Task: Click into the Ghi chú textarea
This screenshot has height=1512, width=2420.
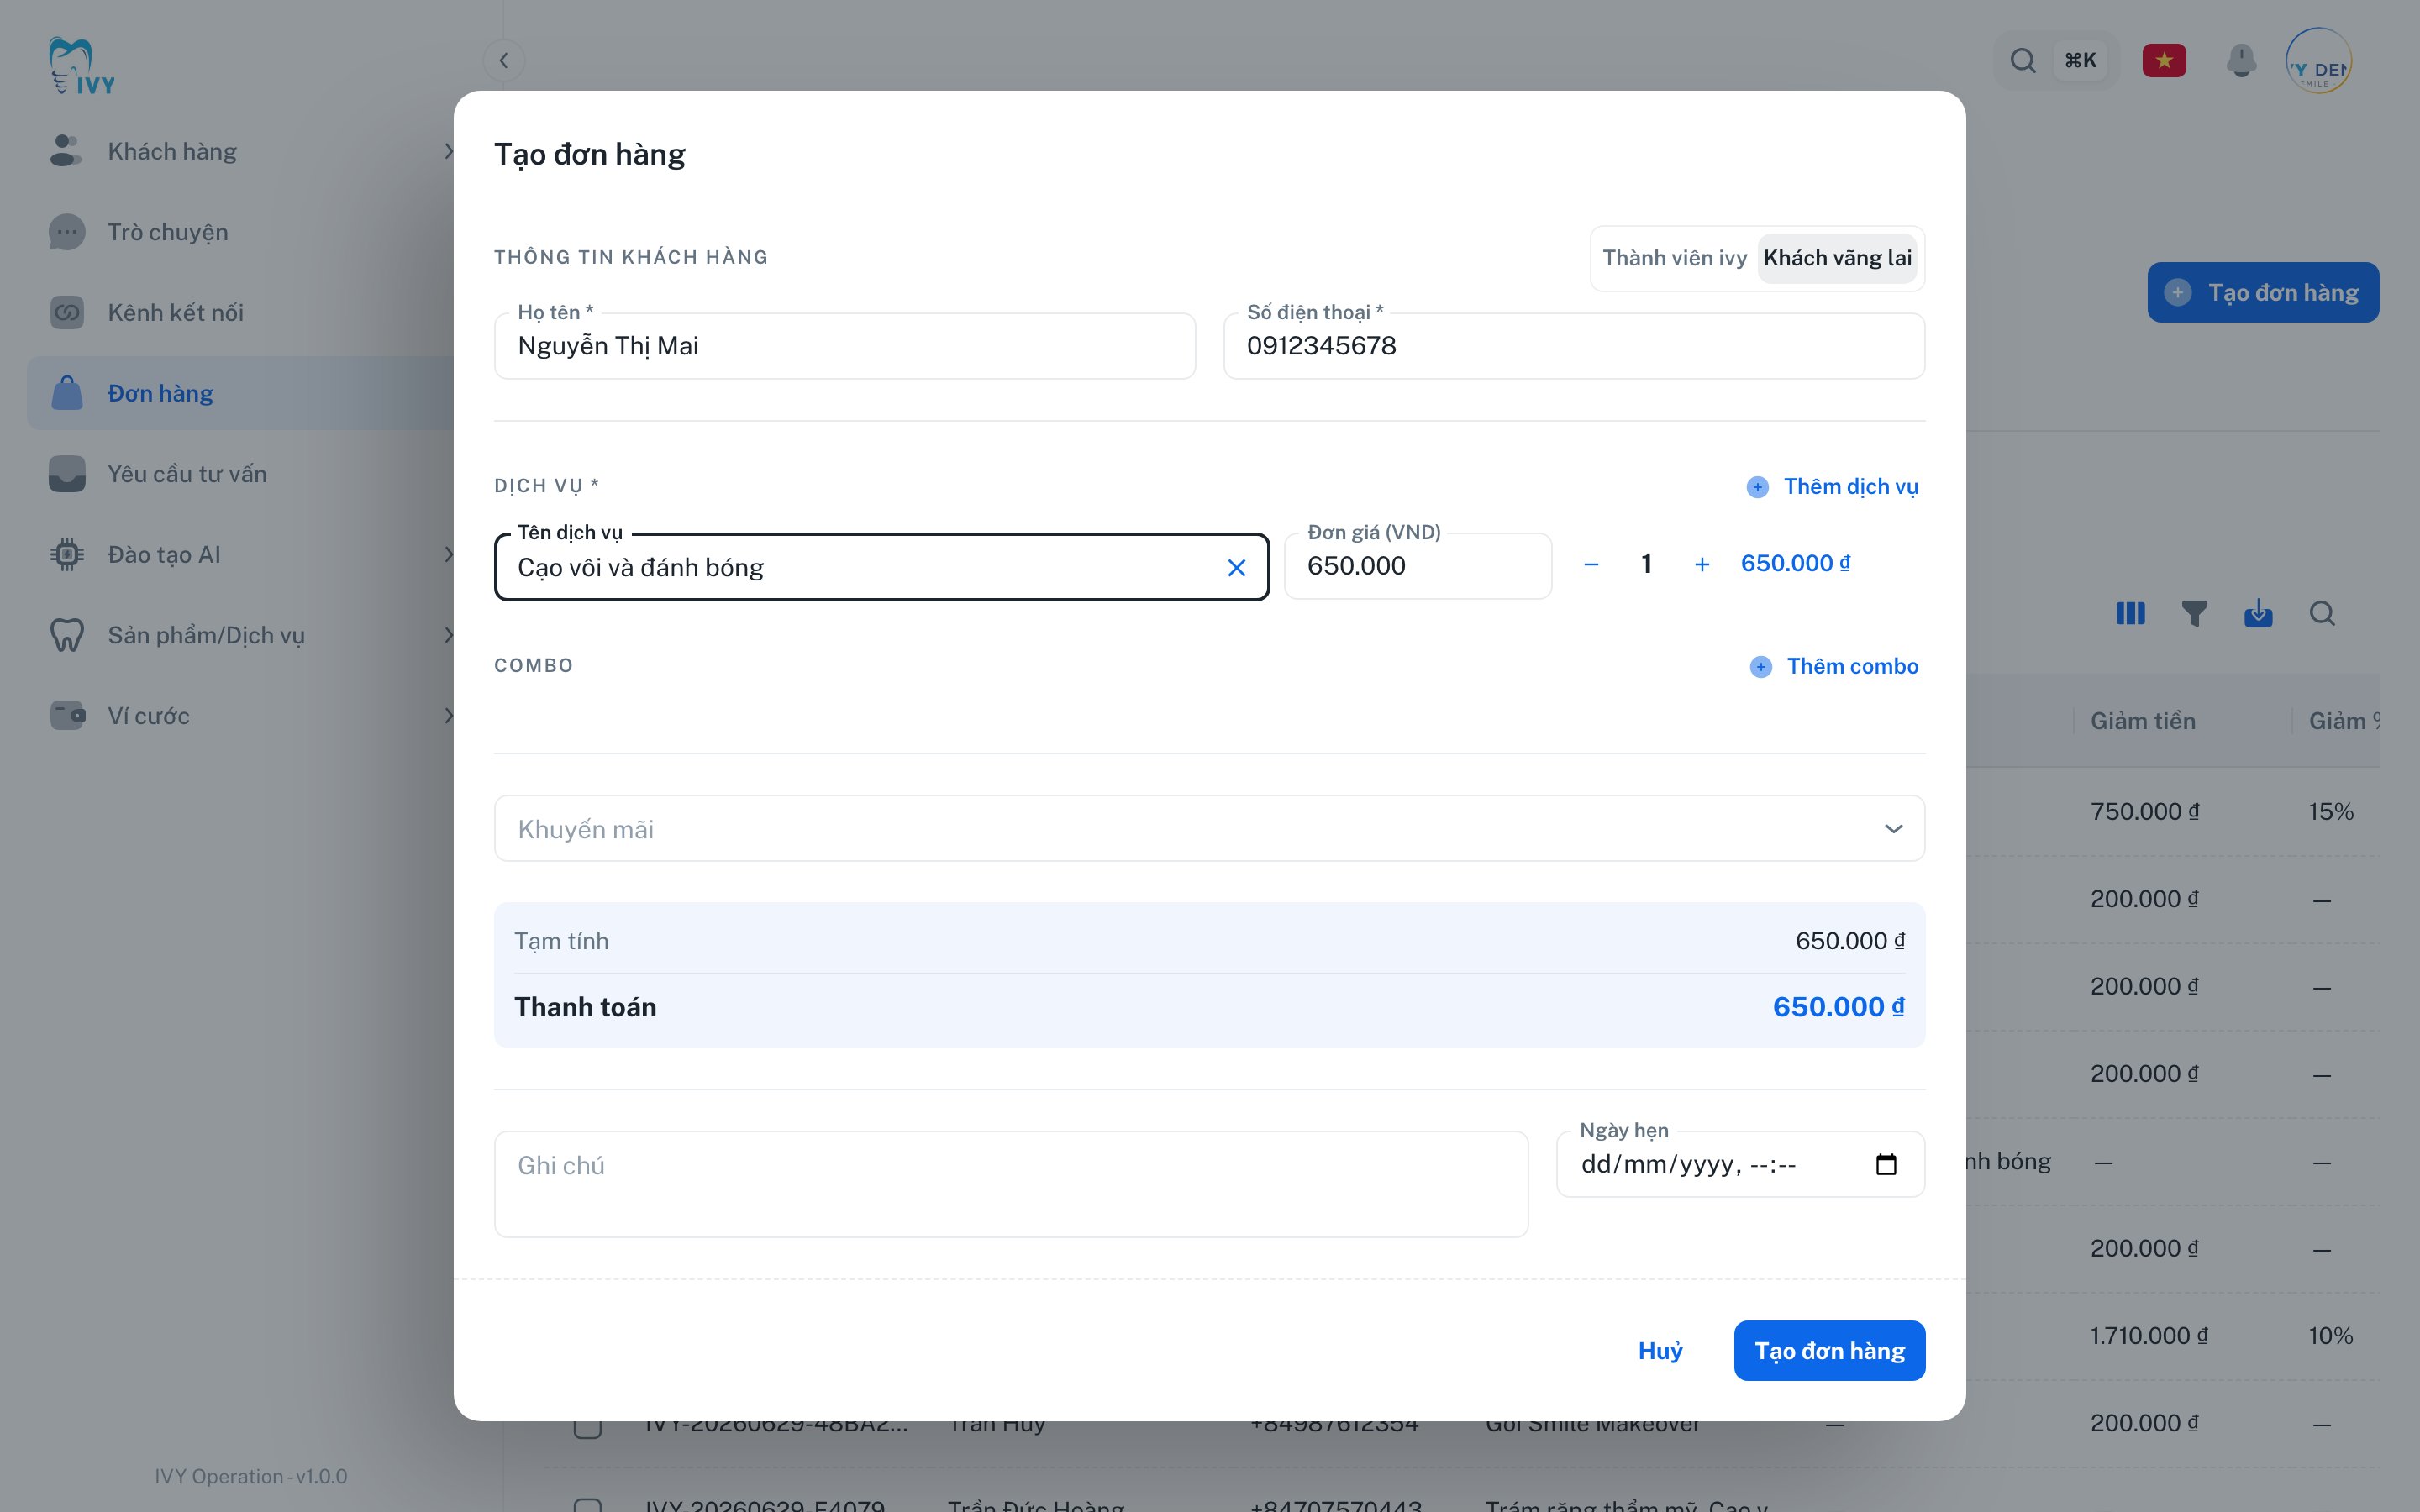Action: click(x=1011, y=1184)
